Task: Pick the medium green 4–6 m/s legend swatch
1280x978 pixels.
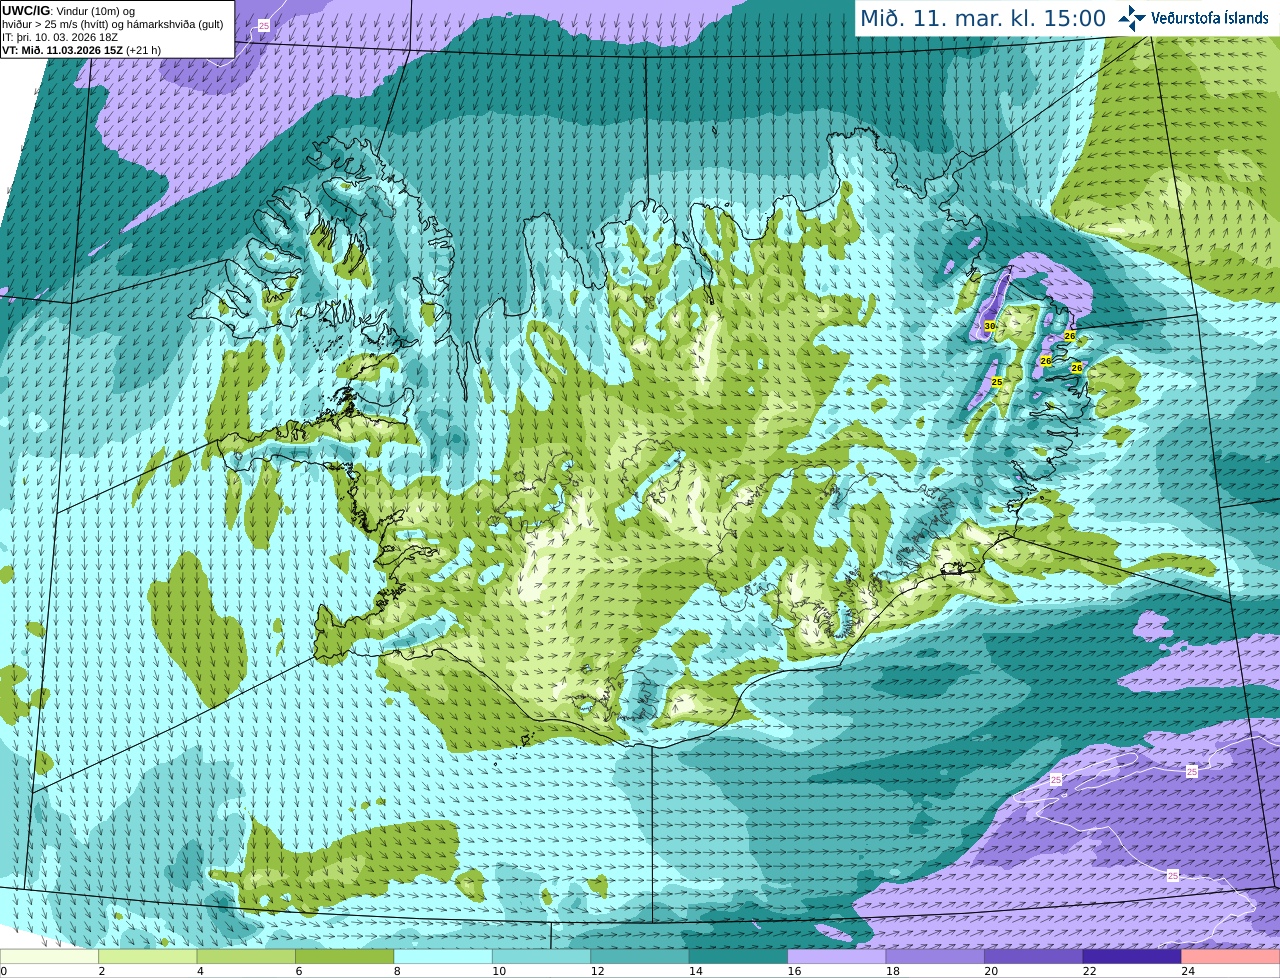Action: point(247,957)
